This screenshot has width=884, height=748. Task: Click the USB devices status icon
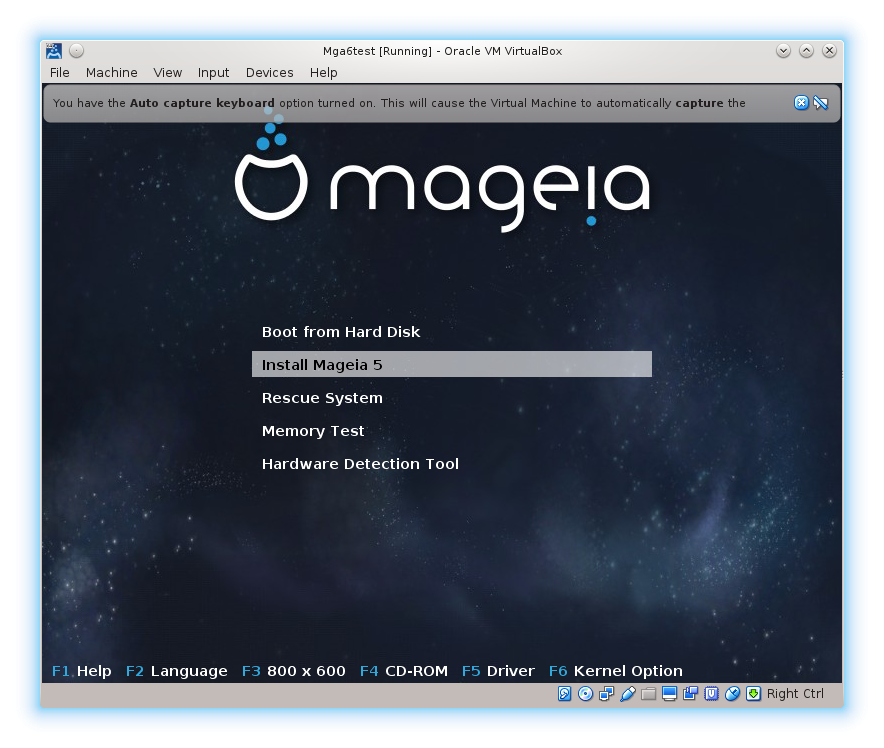click(627, 693)
